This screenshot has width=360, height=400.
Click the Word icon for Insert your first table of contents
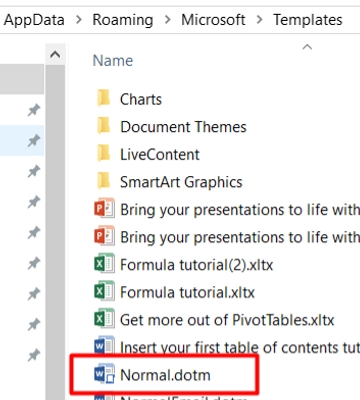point(105,346)
